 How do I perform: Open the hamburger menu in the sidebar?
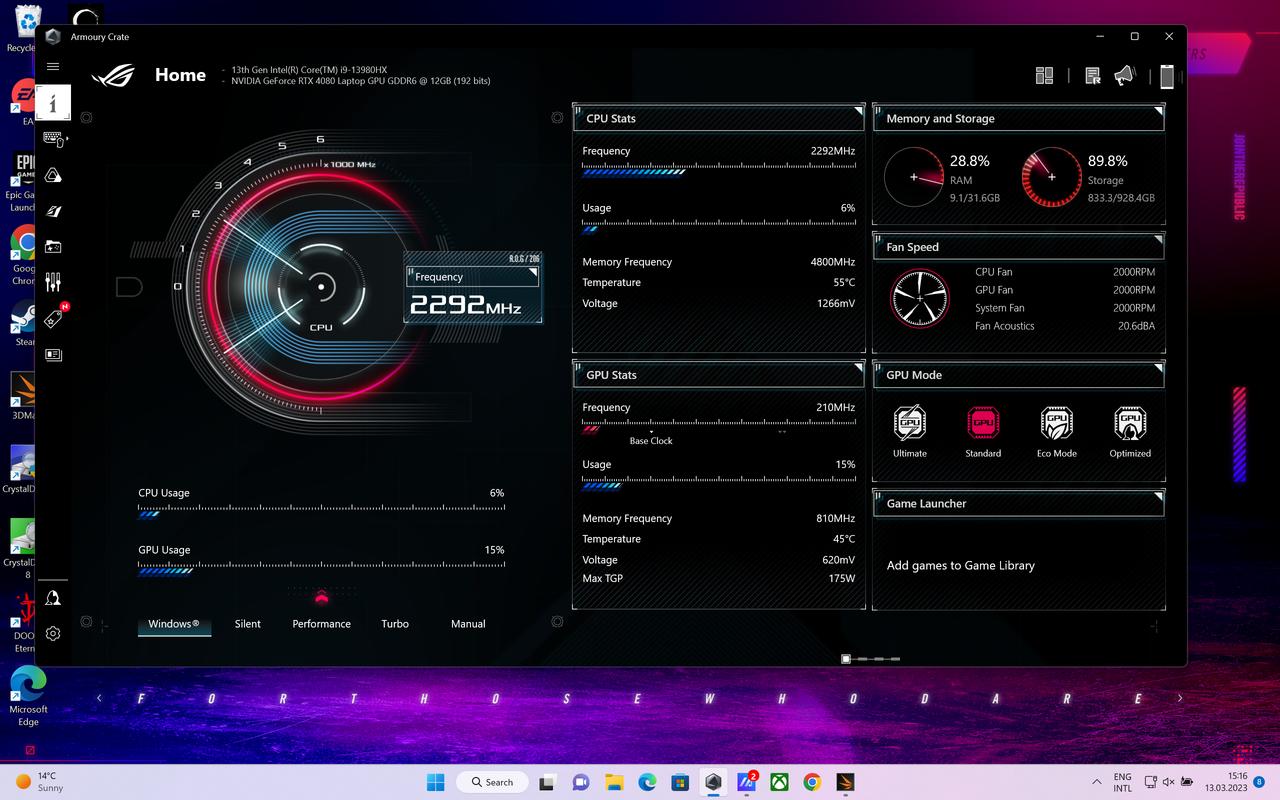53,67
